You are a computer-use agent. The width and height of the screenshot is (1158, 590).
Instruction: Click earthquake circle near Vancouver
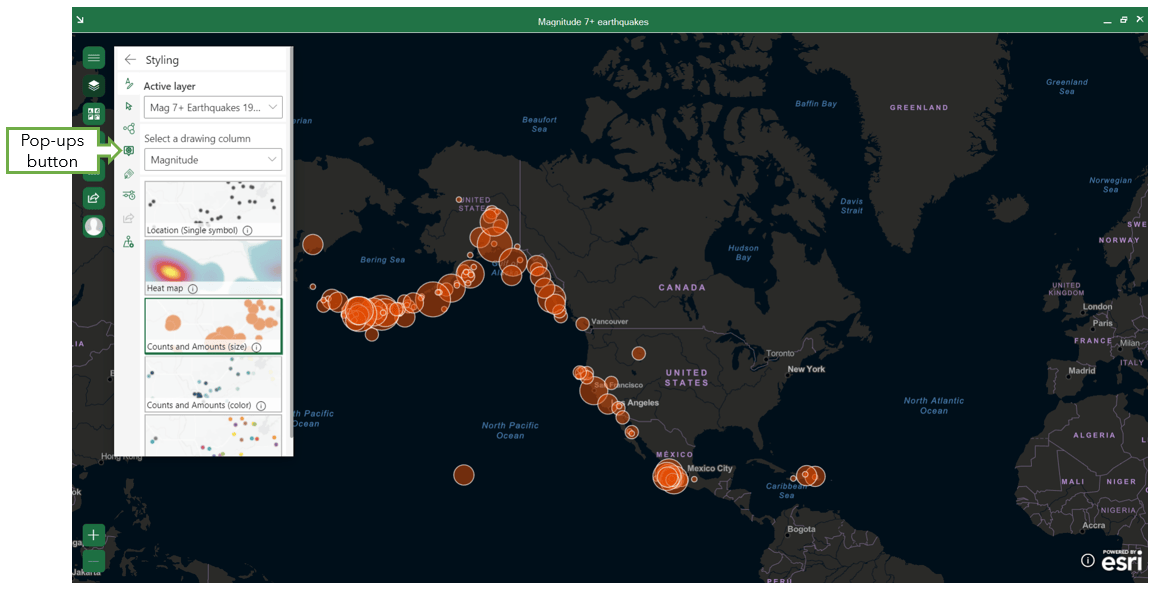(583, 323)
